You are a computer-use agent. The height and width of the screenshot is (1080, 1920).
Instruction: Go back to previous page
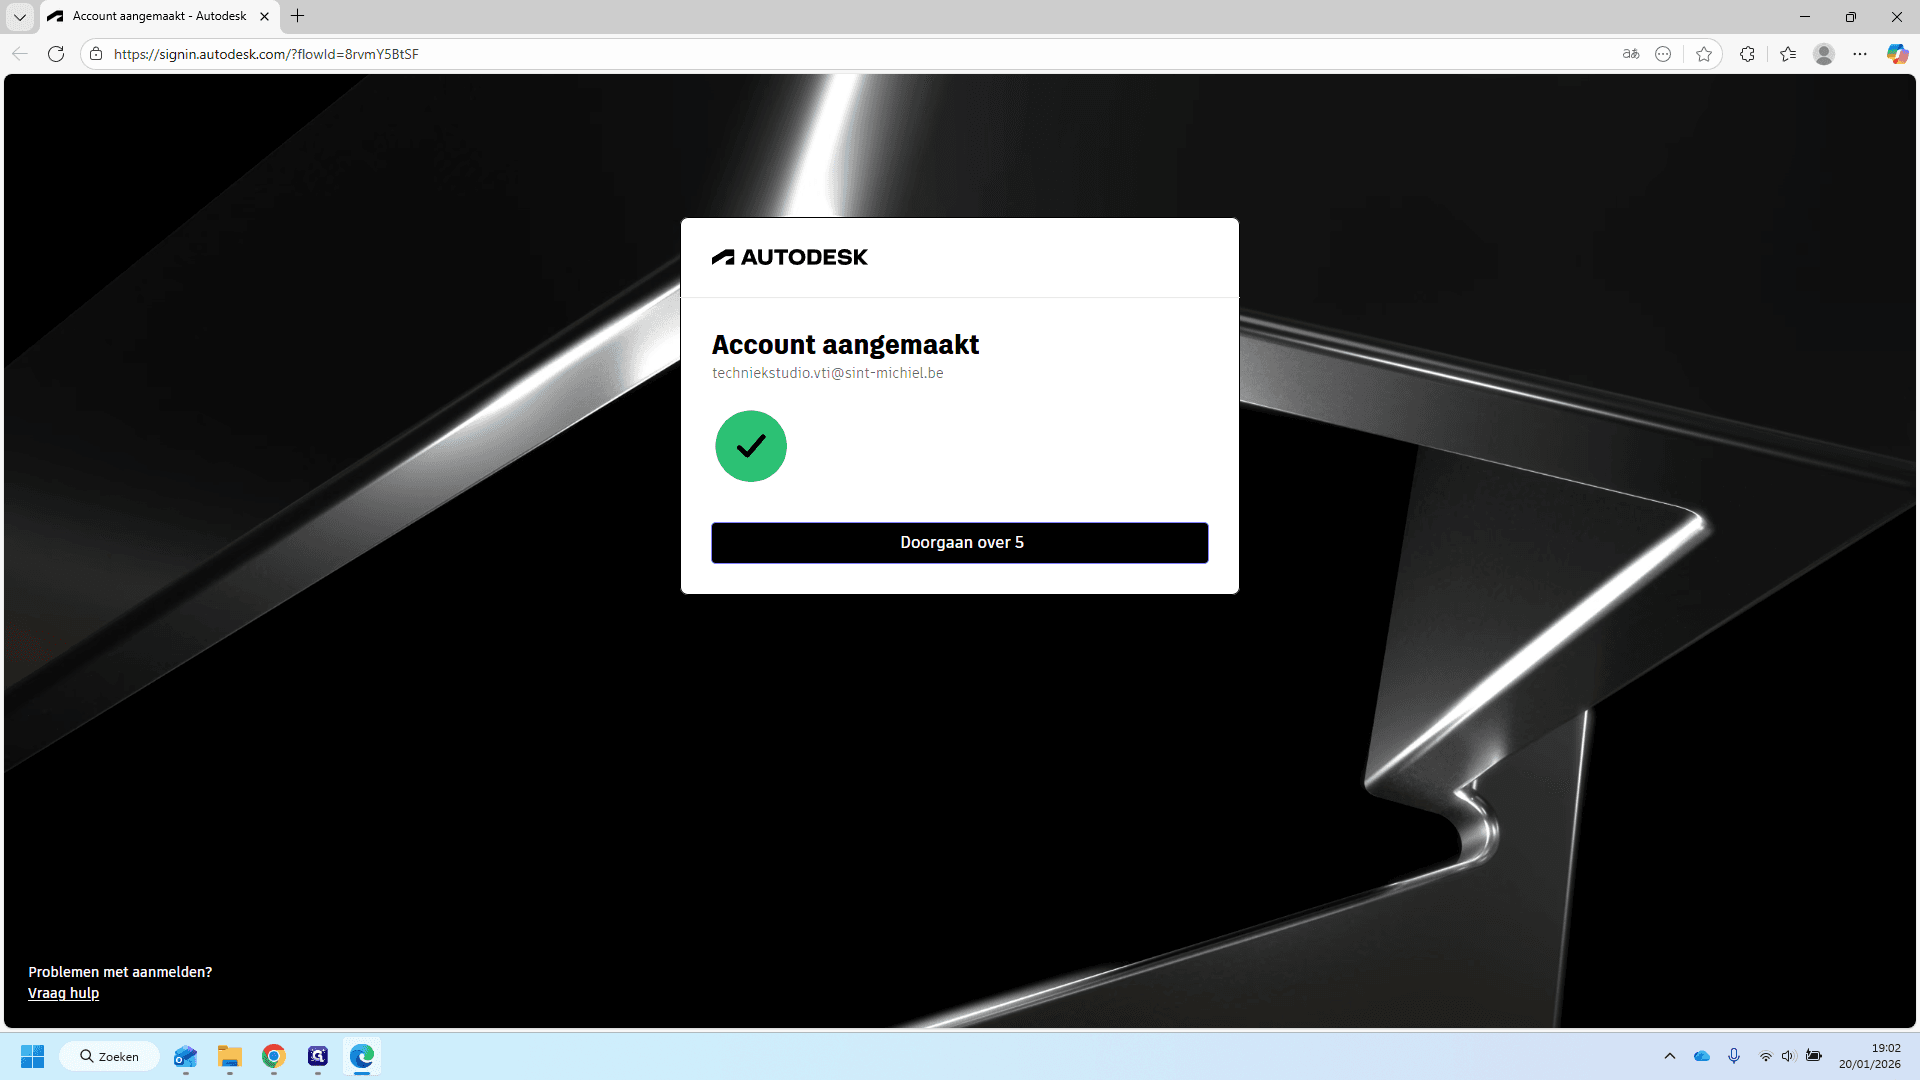[20, 54]
